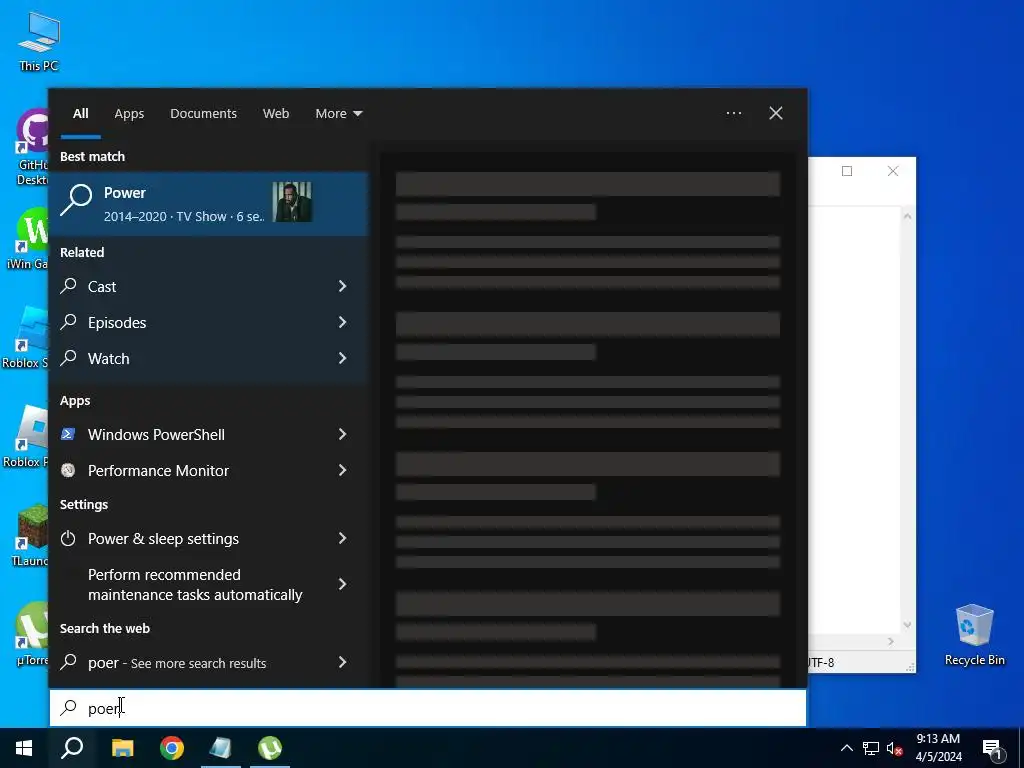Select the TLauncher Minecraft desktop shortcut
1024x768 pixels.
coord(31,536)
